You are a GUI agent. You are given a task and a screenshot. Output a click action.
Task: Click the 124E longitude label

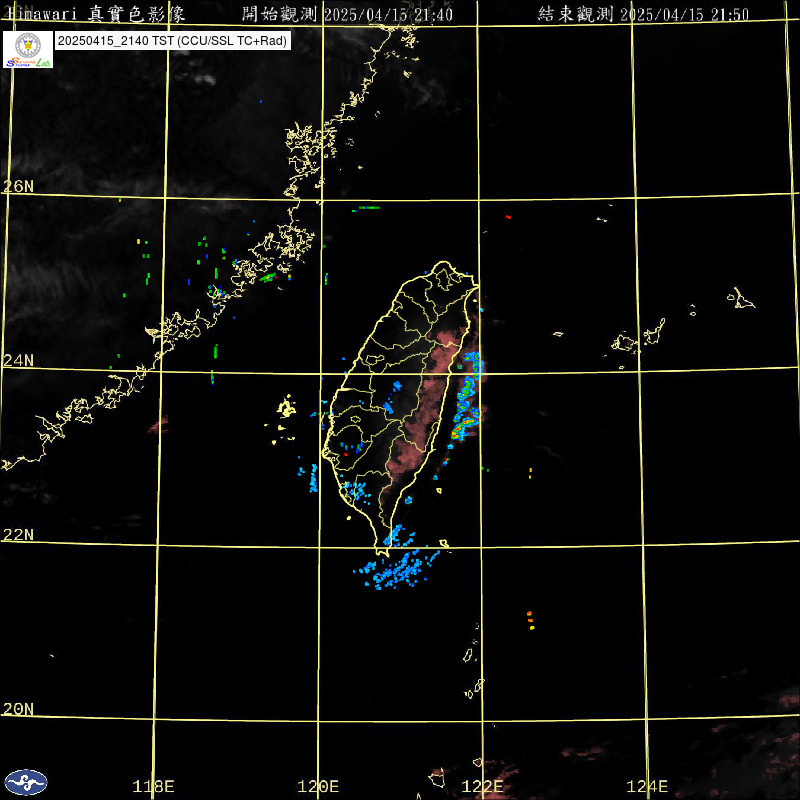tap(647, 786)
